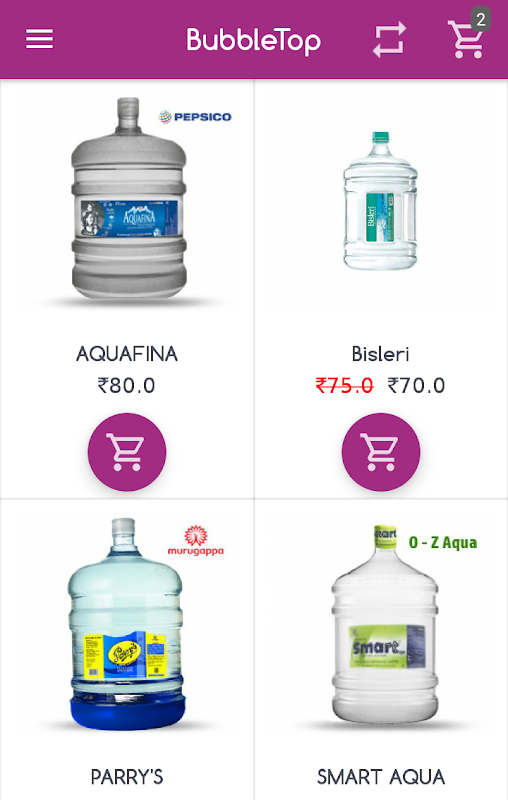The width and height of the screenshot is (508, 800).
Task: Select the AQUAFINA product name
Action: [x=127, y=354]
